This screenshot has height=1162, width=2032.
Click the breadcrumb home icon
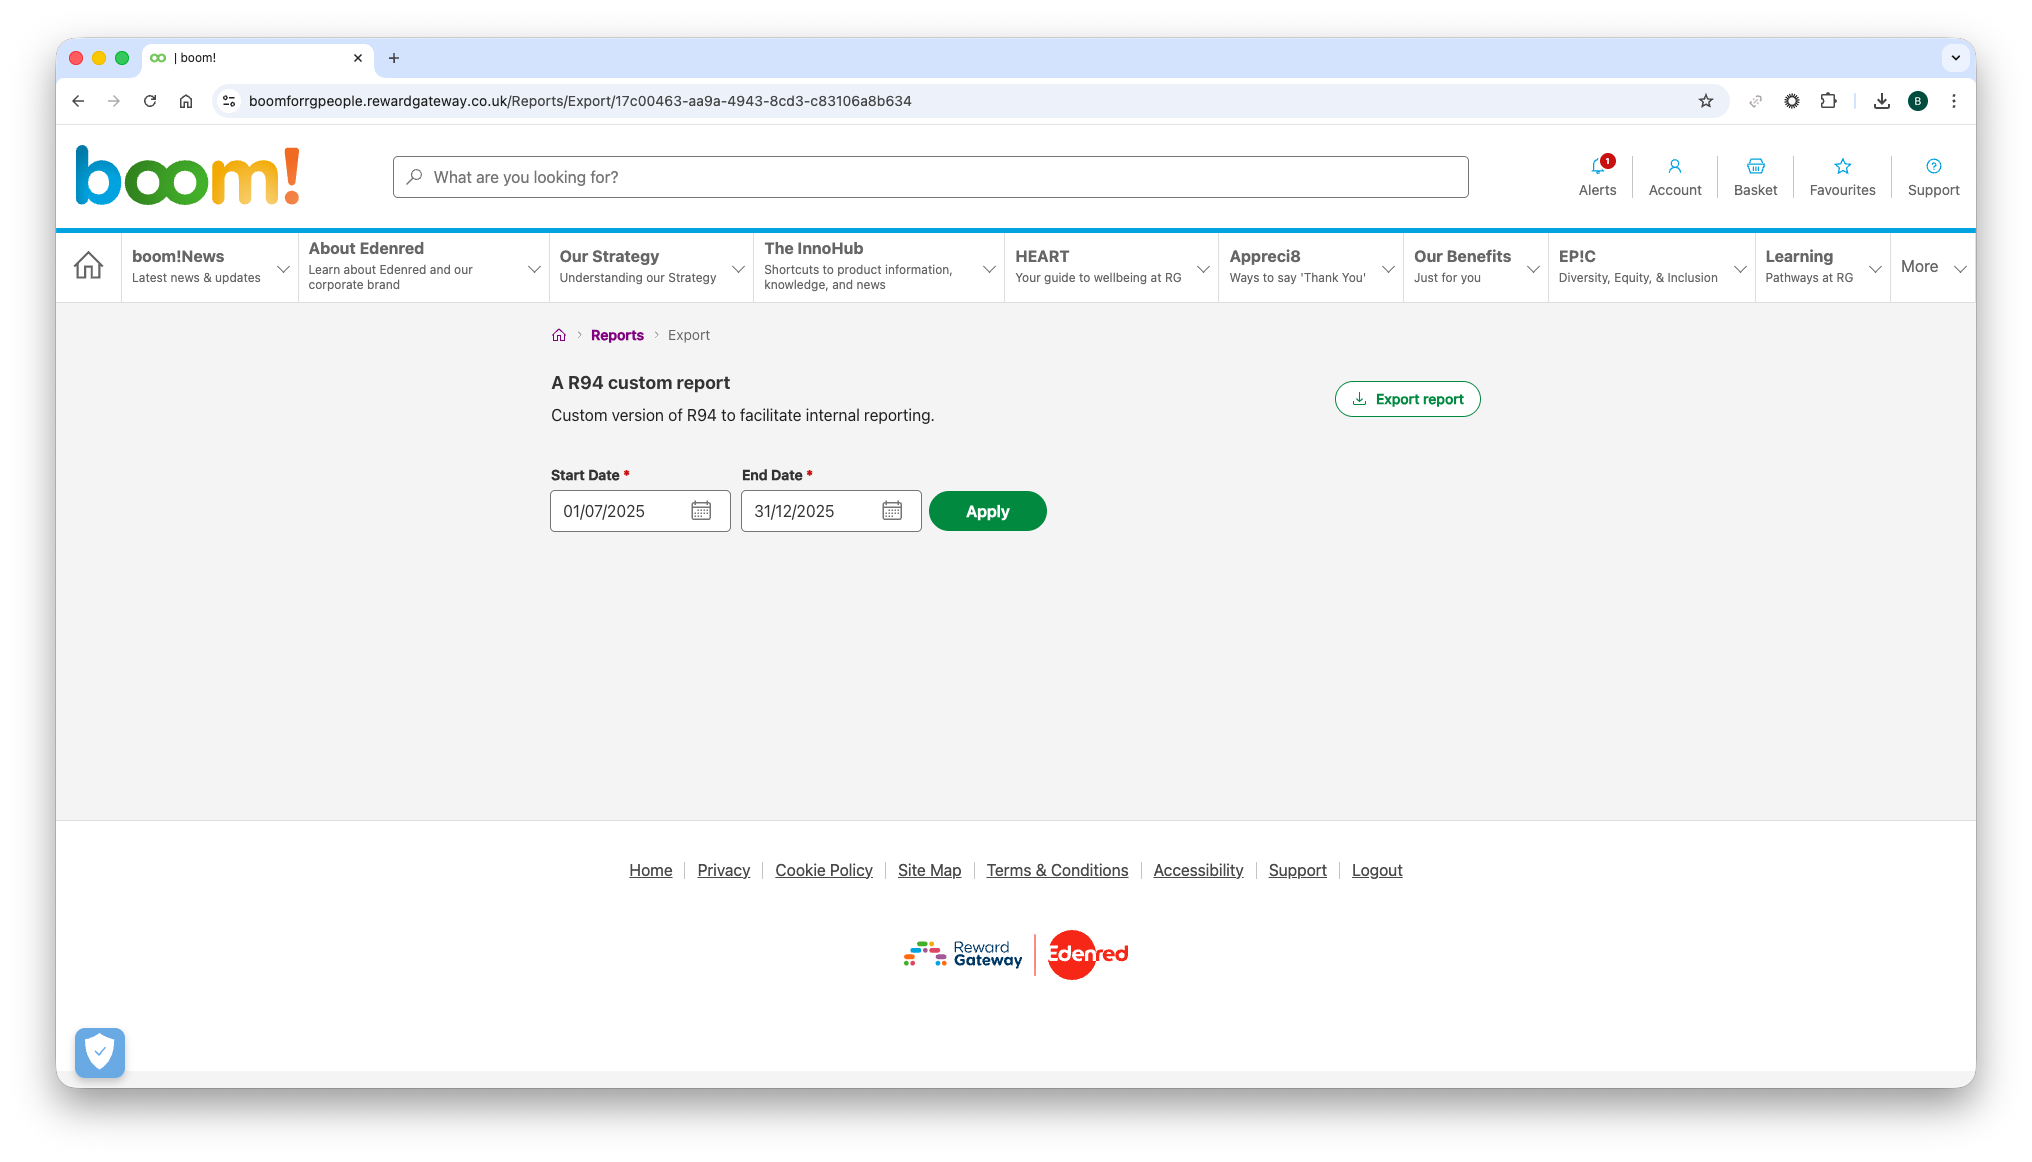pyautogui.click(x=559, y=335)
